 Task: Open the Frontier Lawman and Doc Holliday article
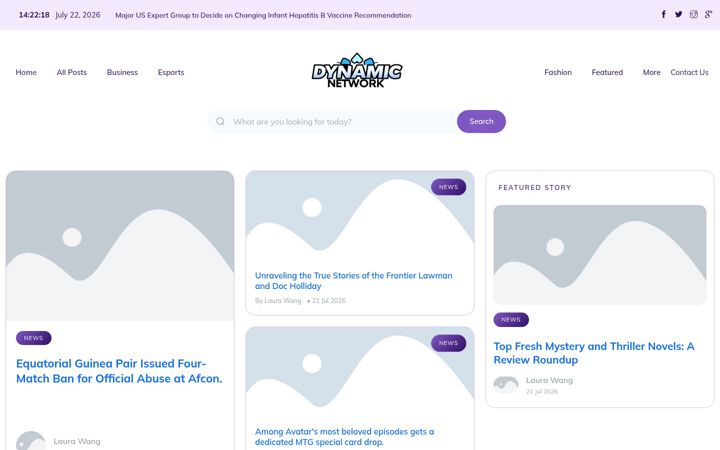click(354, 281)
